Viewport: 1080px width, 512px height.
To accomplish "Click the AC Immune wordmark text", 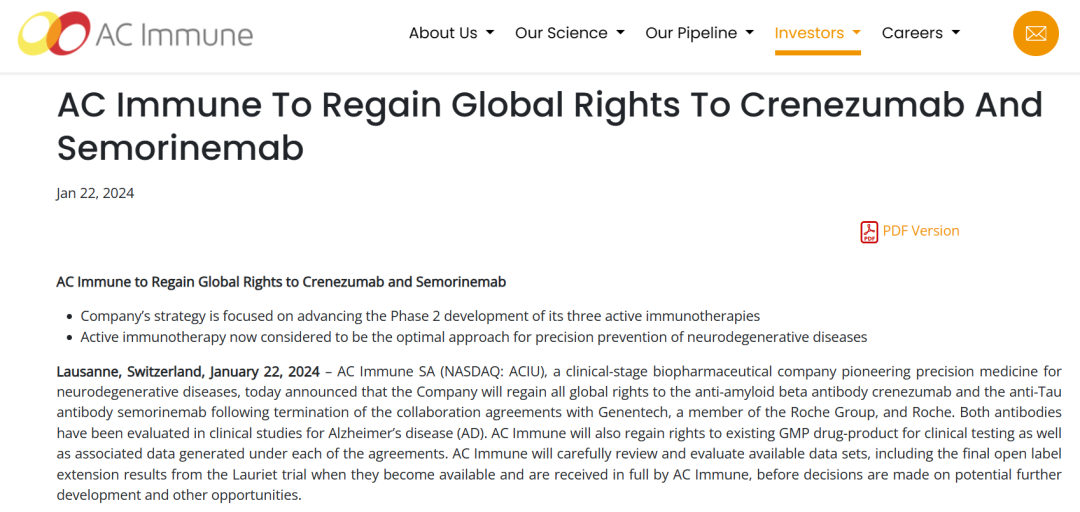I will pyautogui.click(x=174, y=34).
